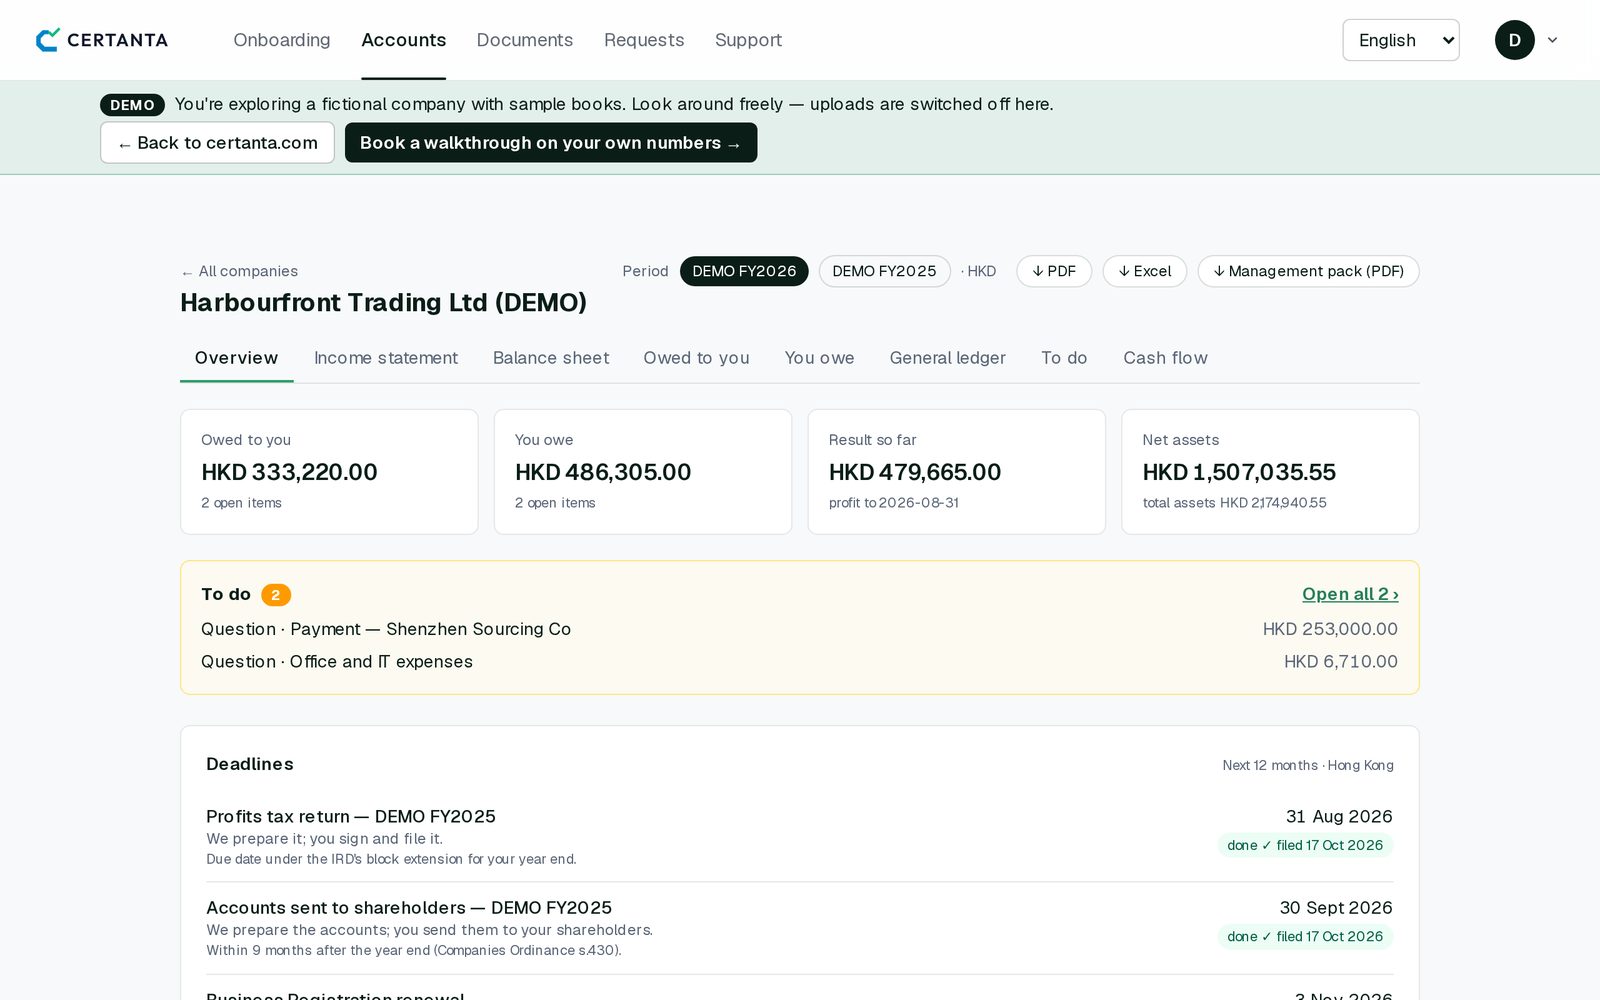This screenshot has height=1000, width=1600.
Task: Open the user avatar D menu
Action: (1514, 40)
